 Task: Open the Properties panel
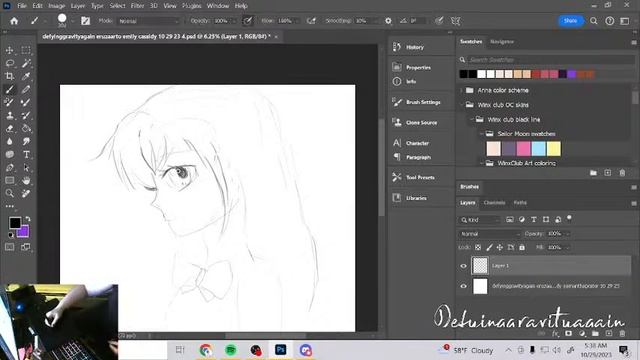[418, 68]
